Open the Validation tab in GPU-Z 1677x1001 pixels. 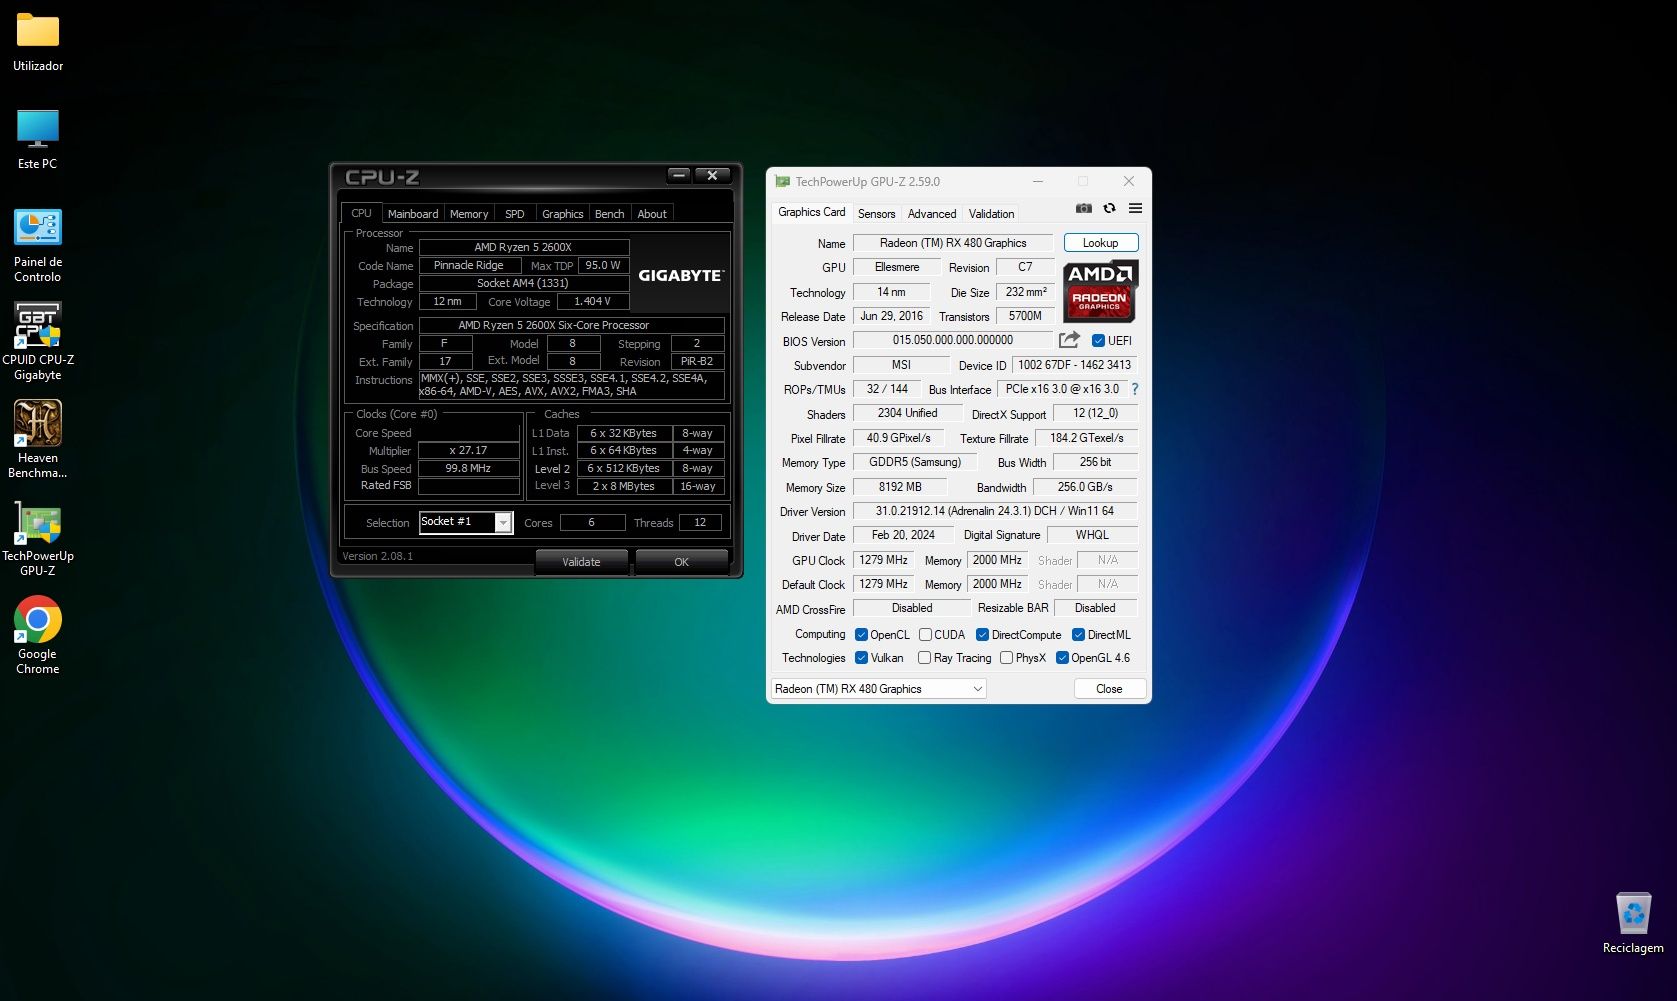(991, 213)
